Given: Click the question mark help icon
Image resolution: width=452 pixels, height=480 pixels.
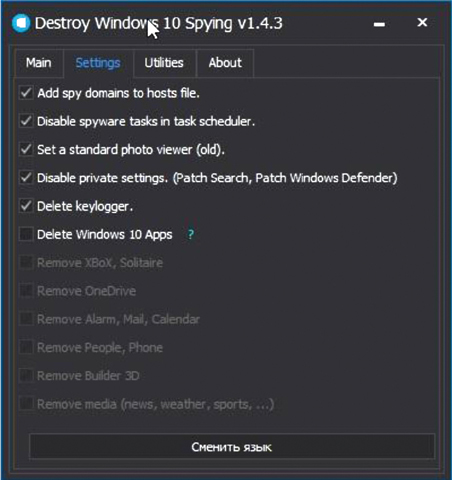Looking at the screenshot, I should [x=190, y=234].
